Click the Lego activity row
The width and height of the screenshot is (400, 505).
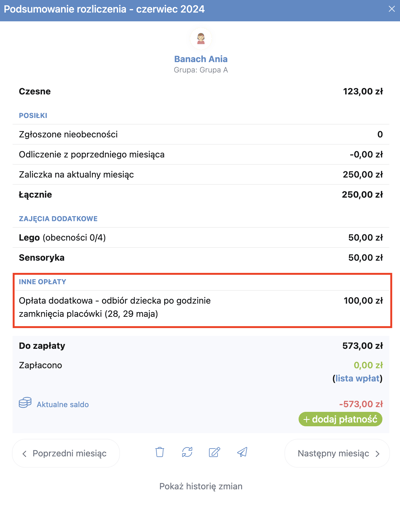tap(201, 238)
